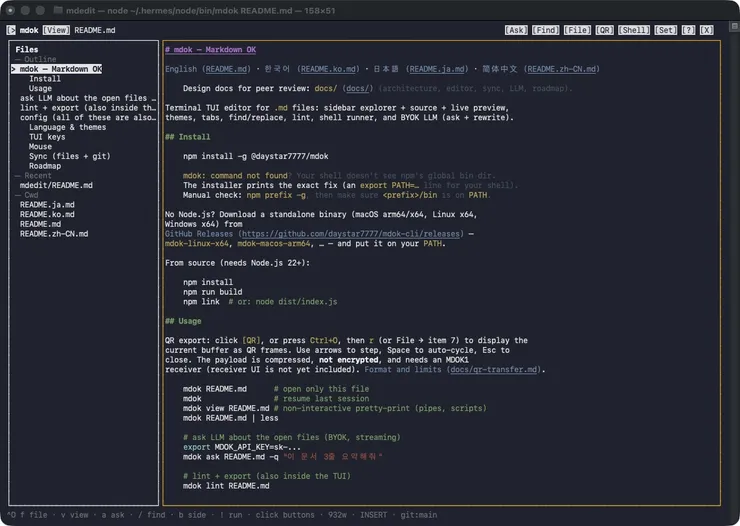Screen dimensions: 740x526
Task: Click the mdok app name in header
Action: (x=29, y=30)
